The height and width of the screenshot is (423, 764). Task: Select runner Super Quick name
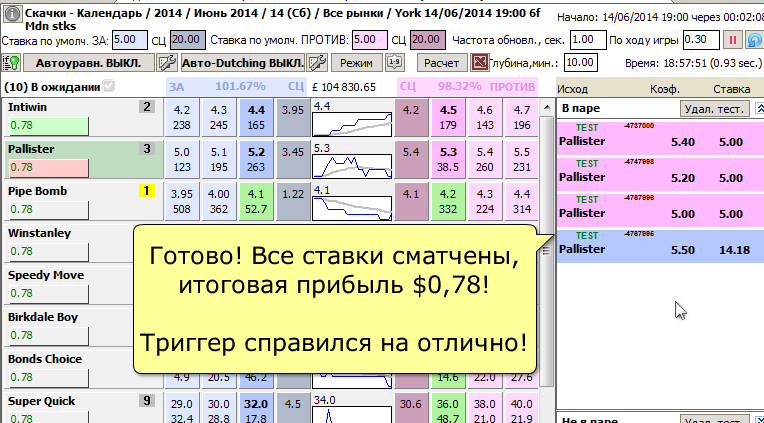pos(41,402)
